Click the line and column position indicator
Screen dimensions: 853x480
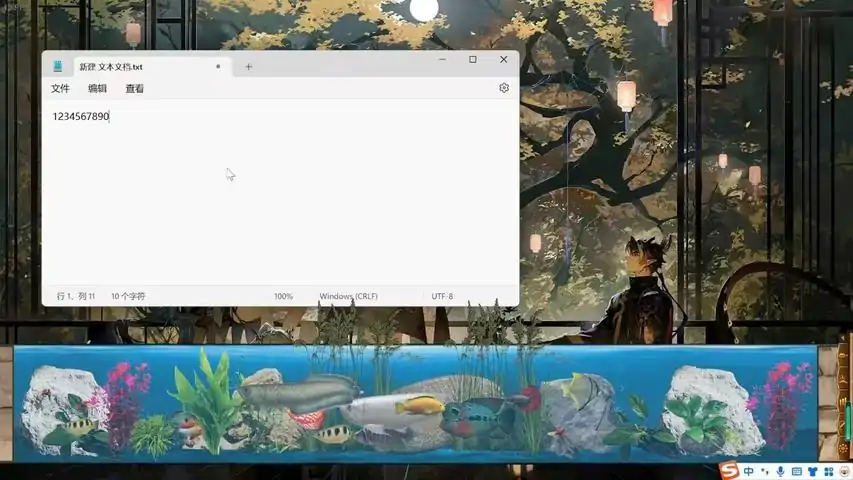pyautogui.click(x=76, y=297)
